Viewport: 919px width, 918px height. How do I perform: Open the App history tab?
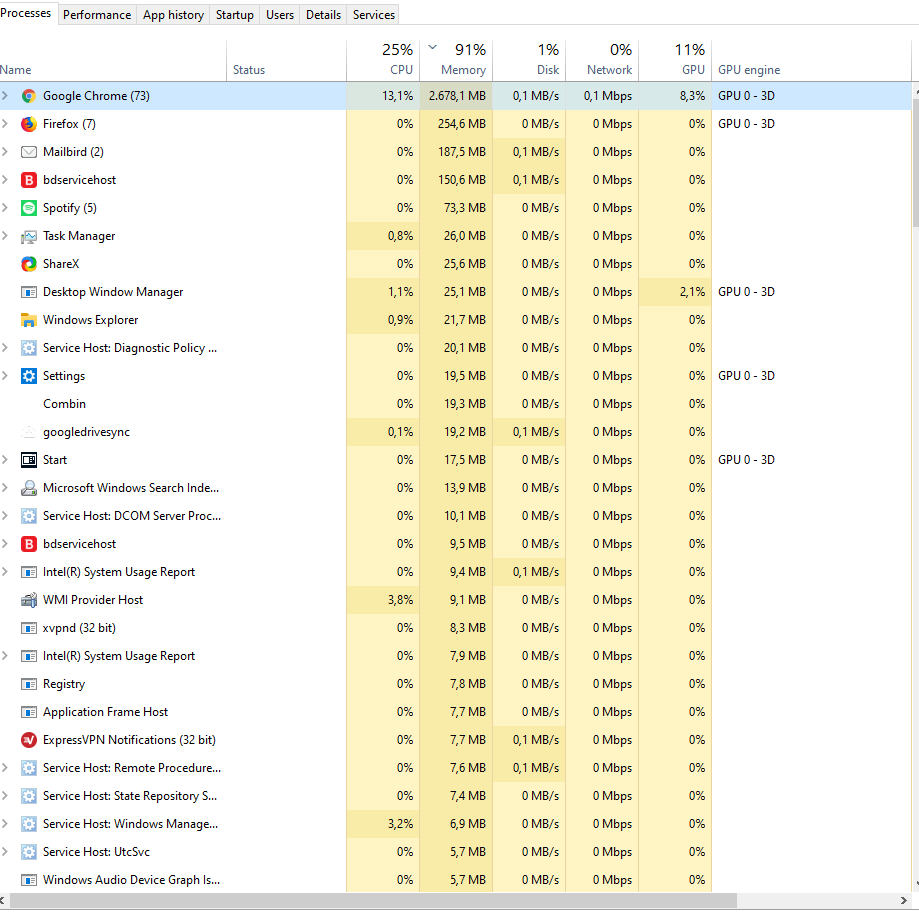[x=173, y=15]
